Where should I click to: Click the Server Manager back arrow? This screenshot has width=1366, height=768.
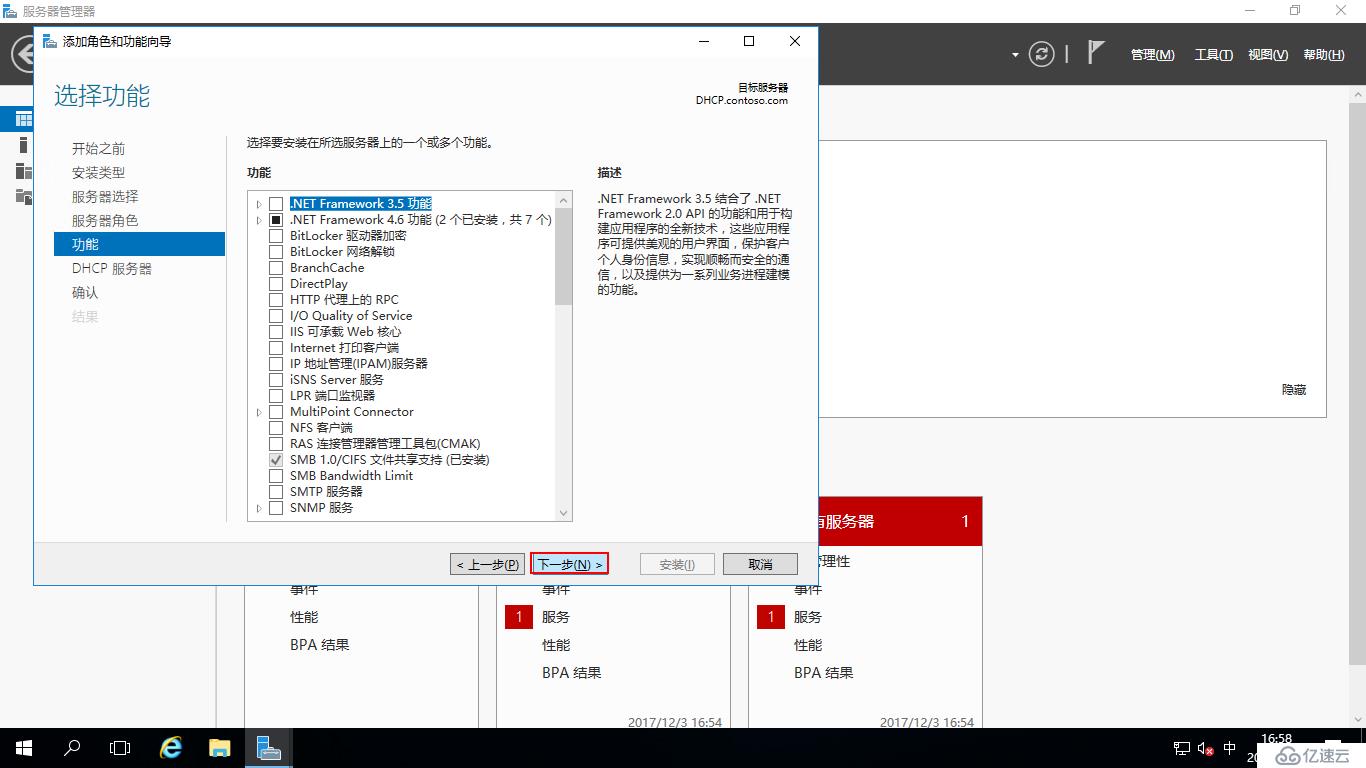(x=22, y=54)
